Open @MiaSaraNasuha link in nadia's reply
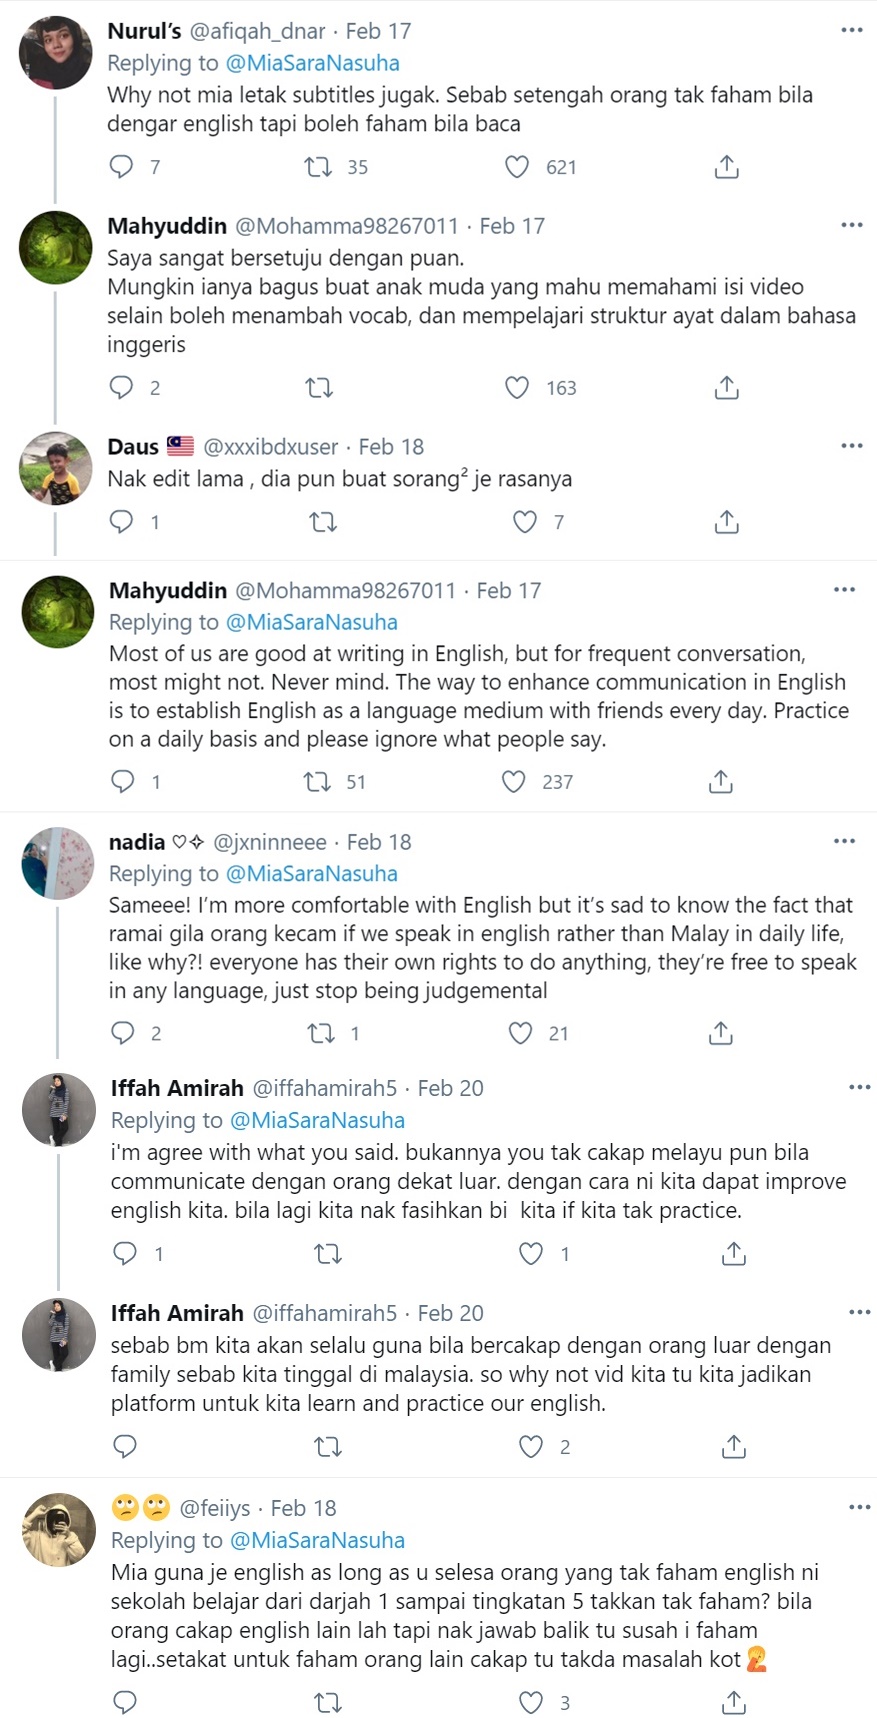Image resolution: width=877 pixels, height=1718 pixels. [312, 874]
